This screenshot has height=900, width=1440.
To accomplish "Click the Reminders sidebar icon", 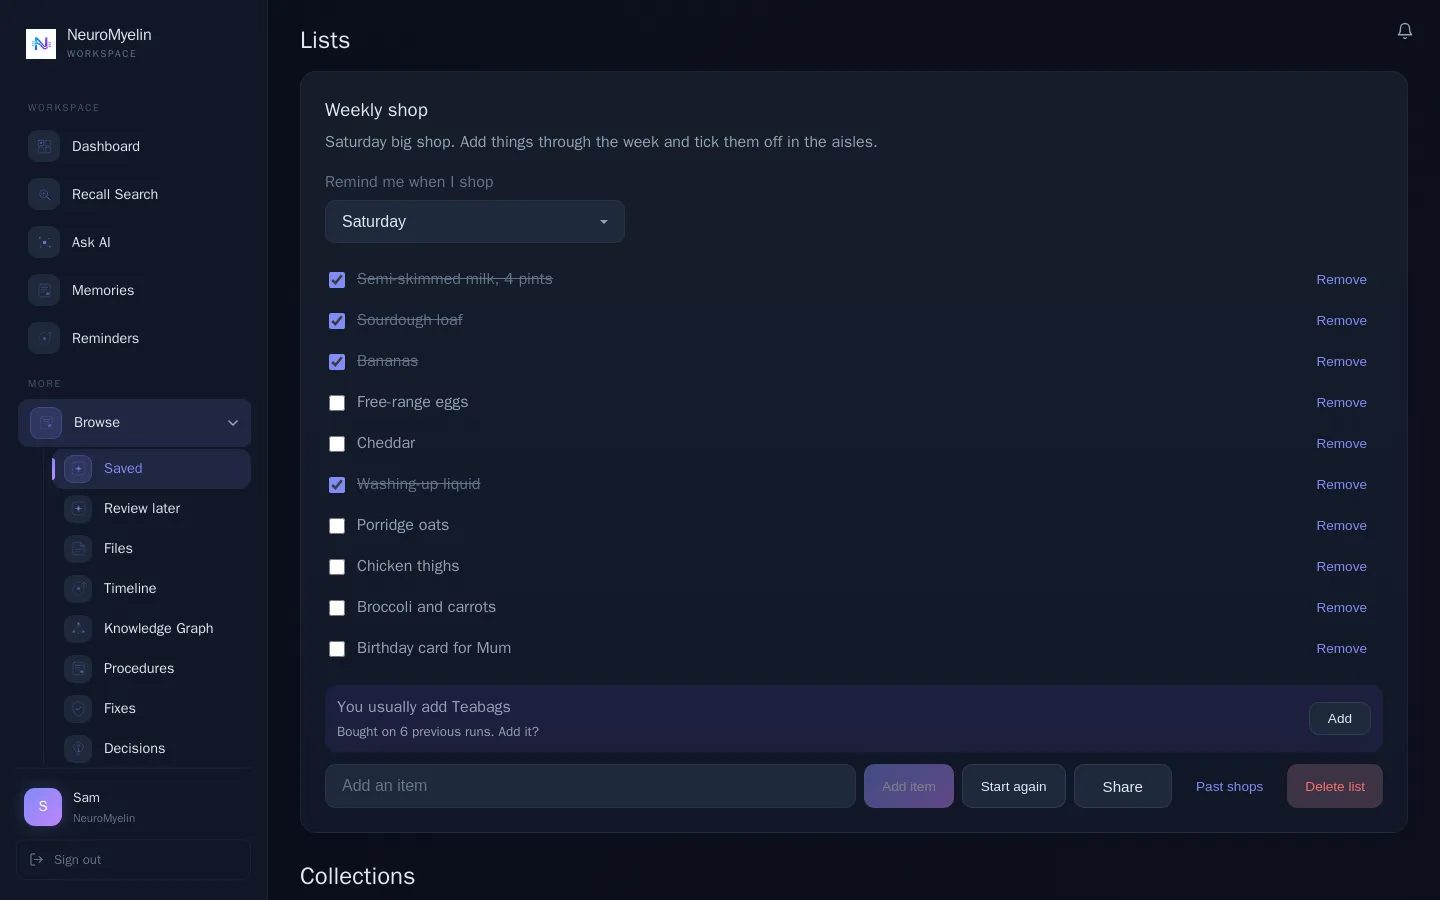I will pos(44,338).
